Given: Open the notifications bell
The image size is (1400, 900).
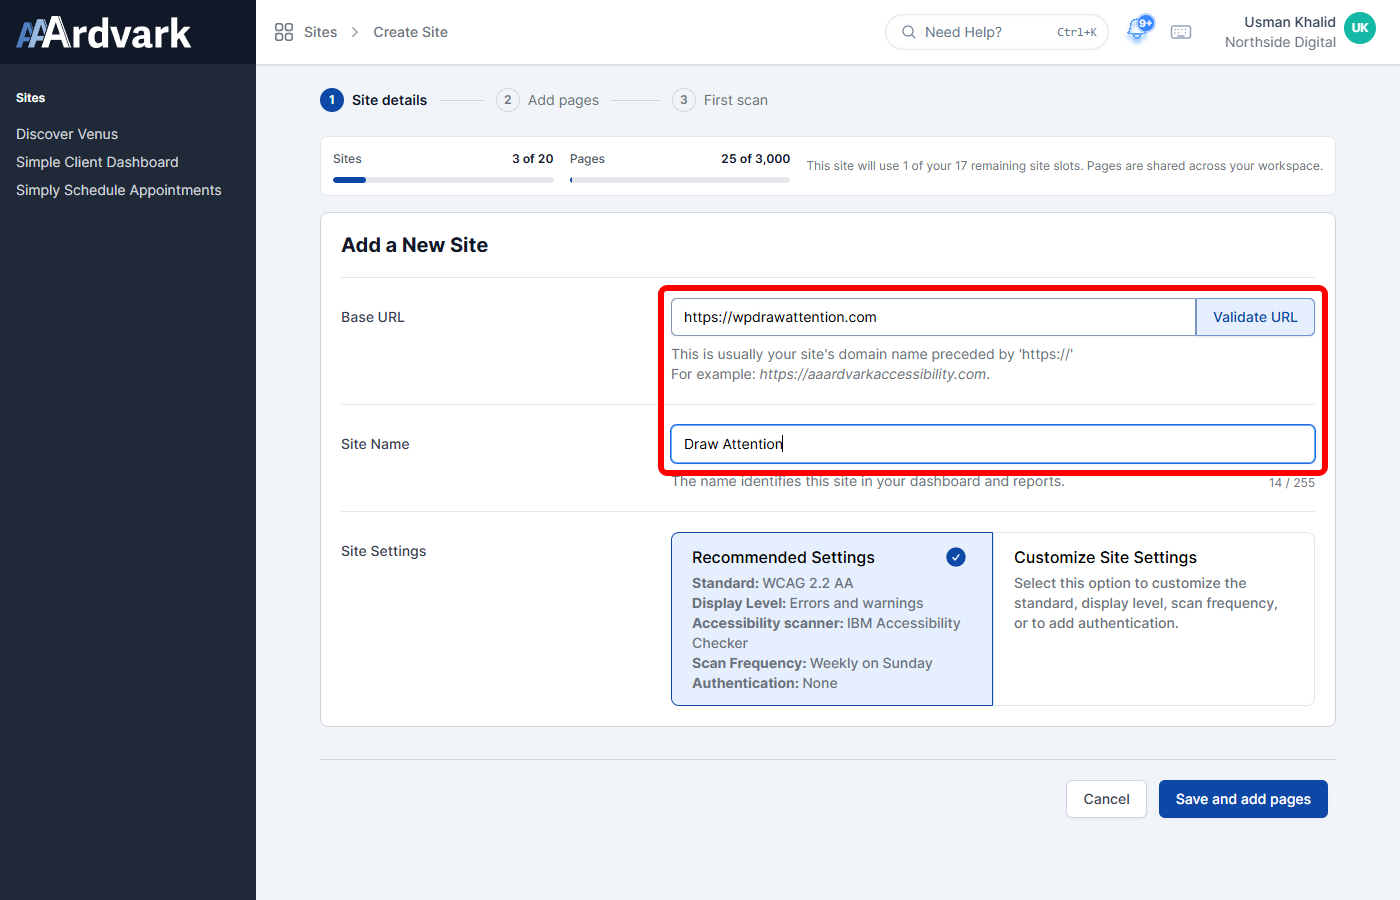Looking at the screenshot, I should tap(1137, 31).
